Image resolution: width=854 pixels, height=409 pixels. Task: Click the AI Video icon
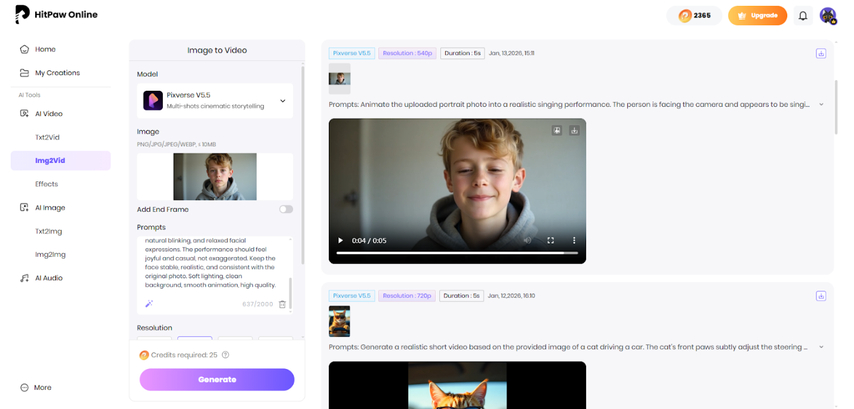[24, 114]
